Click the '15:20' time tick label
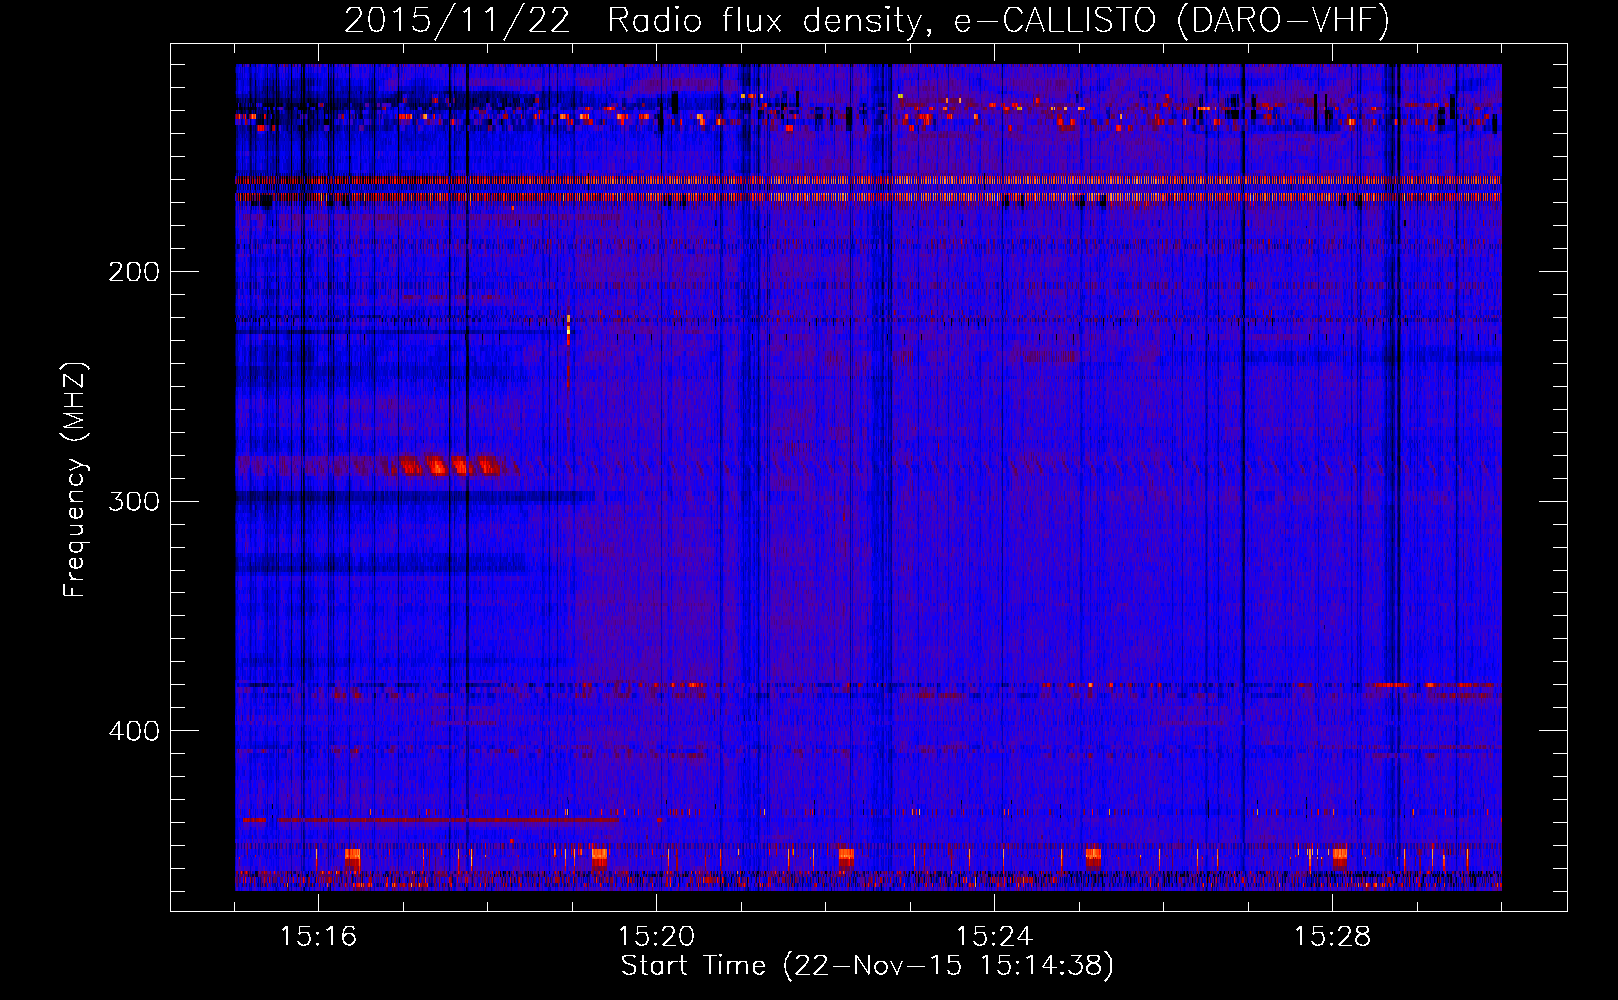 [656, 936]
